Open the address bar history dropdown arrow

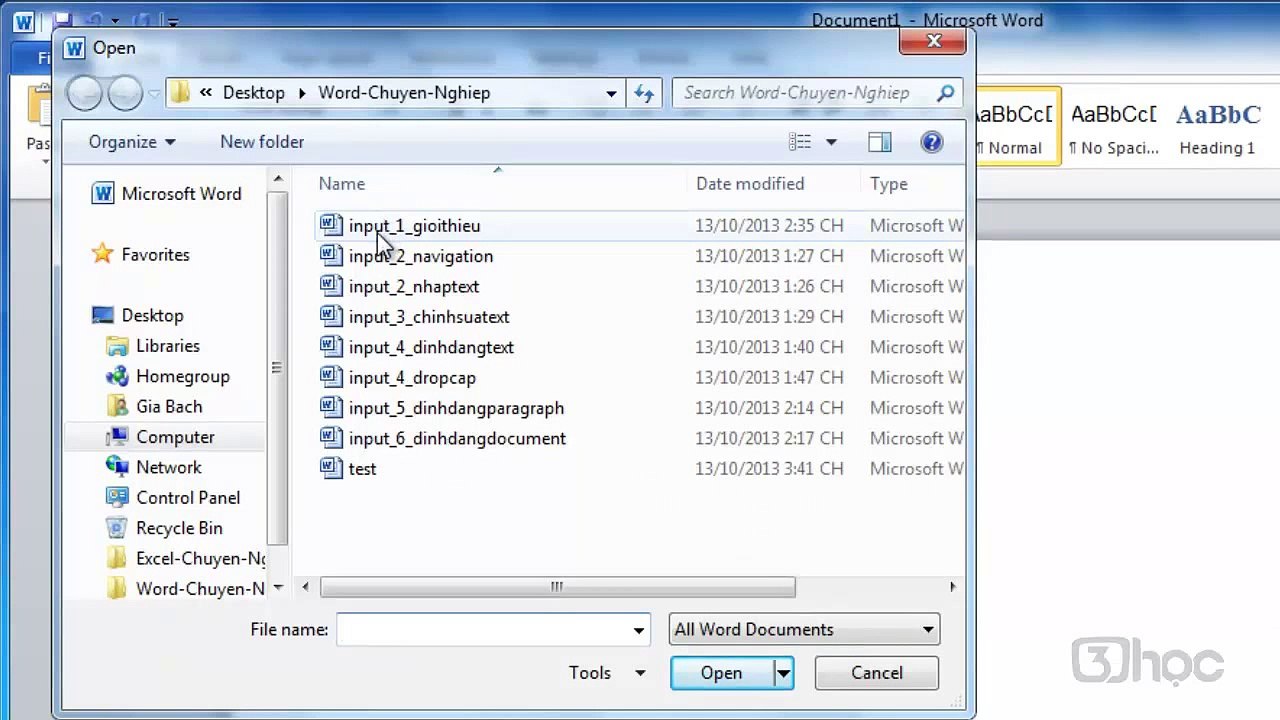click(611, 93)
